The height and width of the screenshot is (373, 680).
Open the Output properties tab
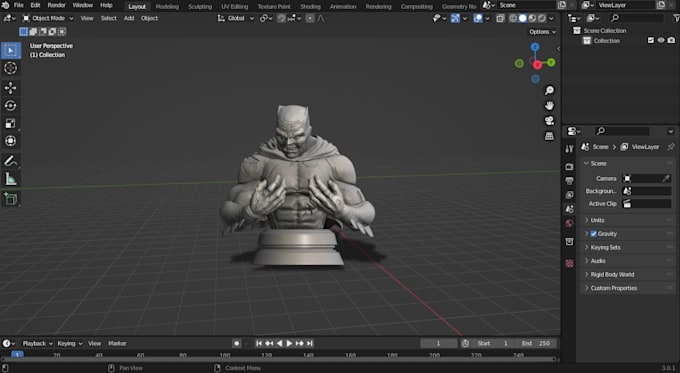tap(569, 180)
